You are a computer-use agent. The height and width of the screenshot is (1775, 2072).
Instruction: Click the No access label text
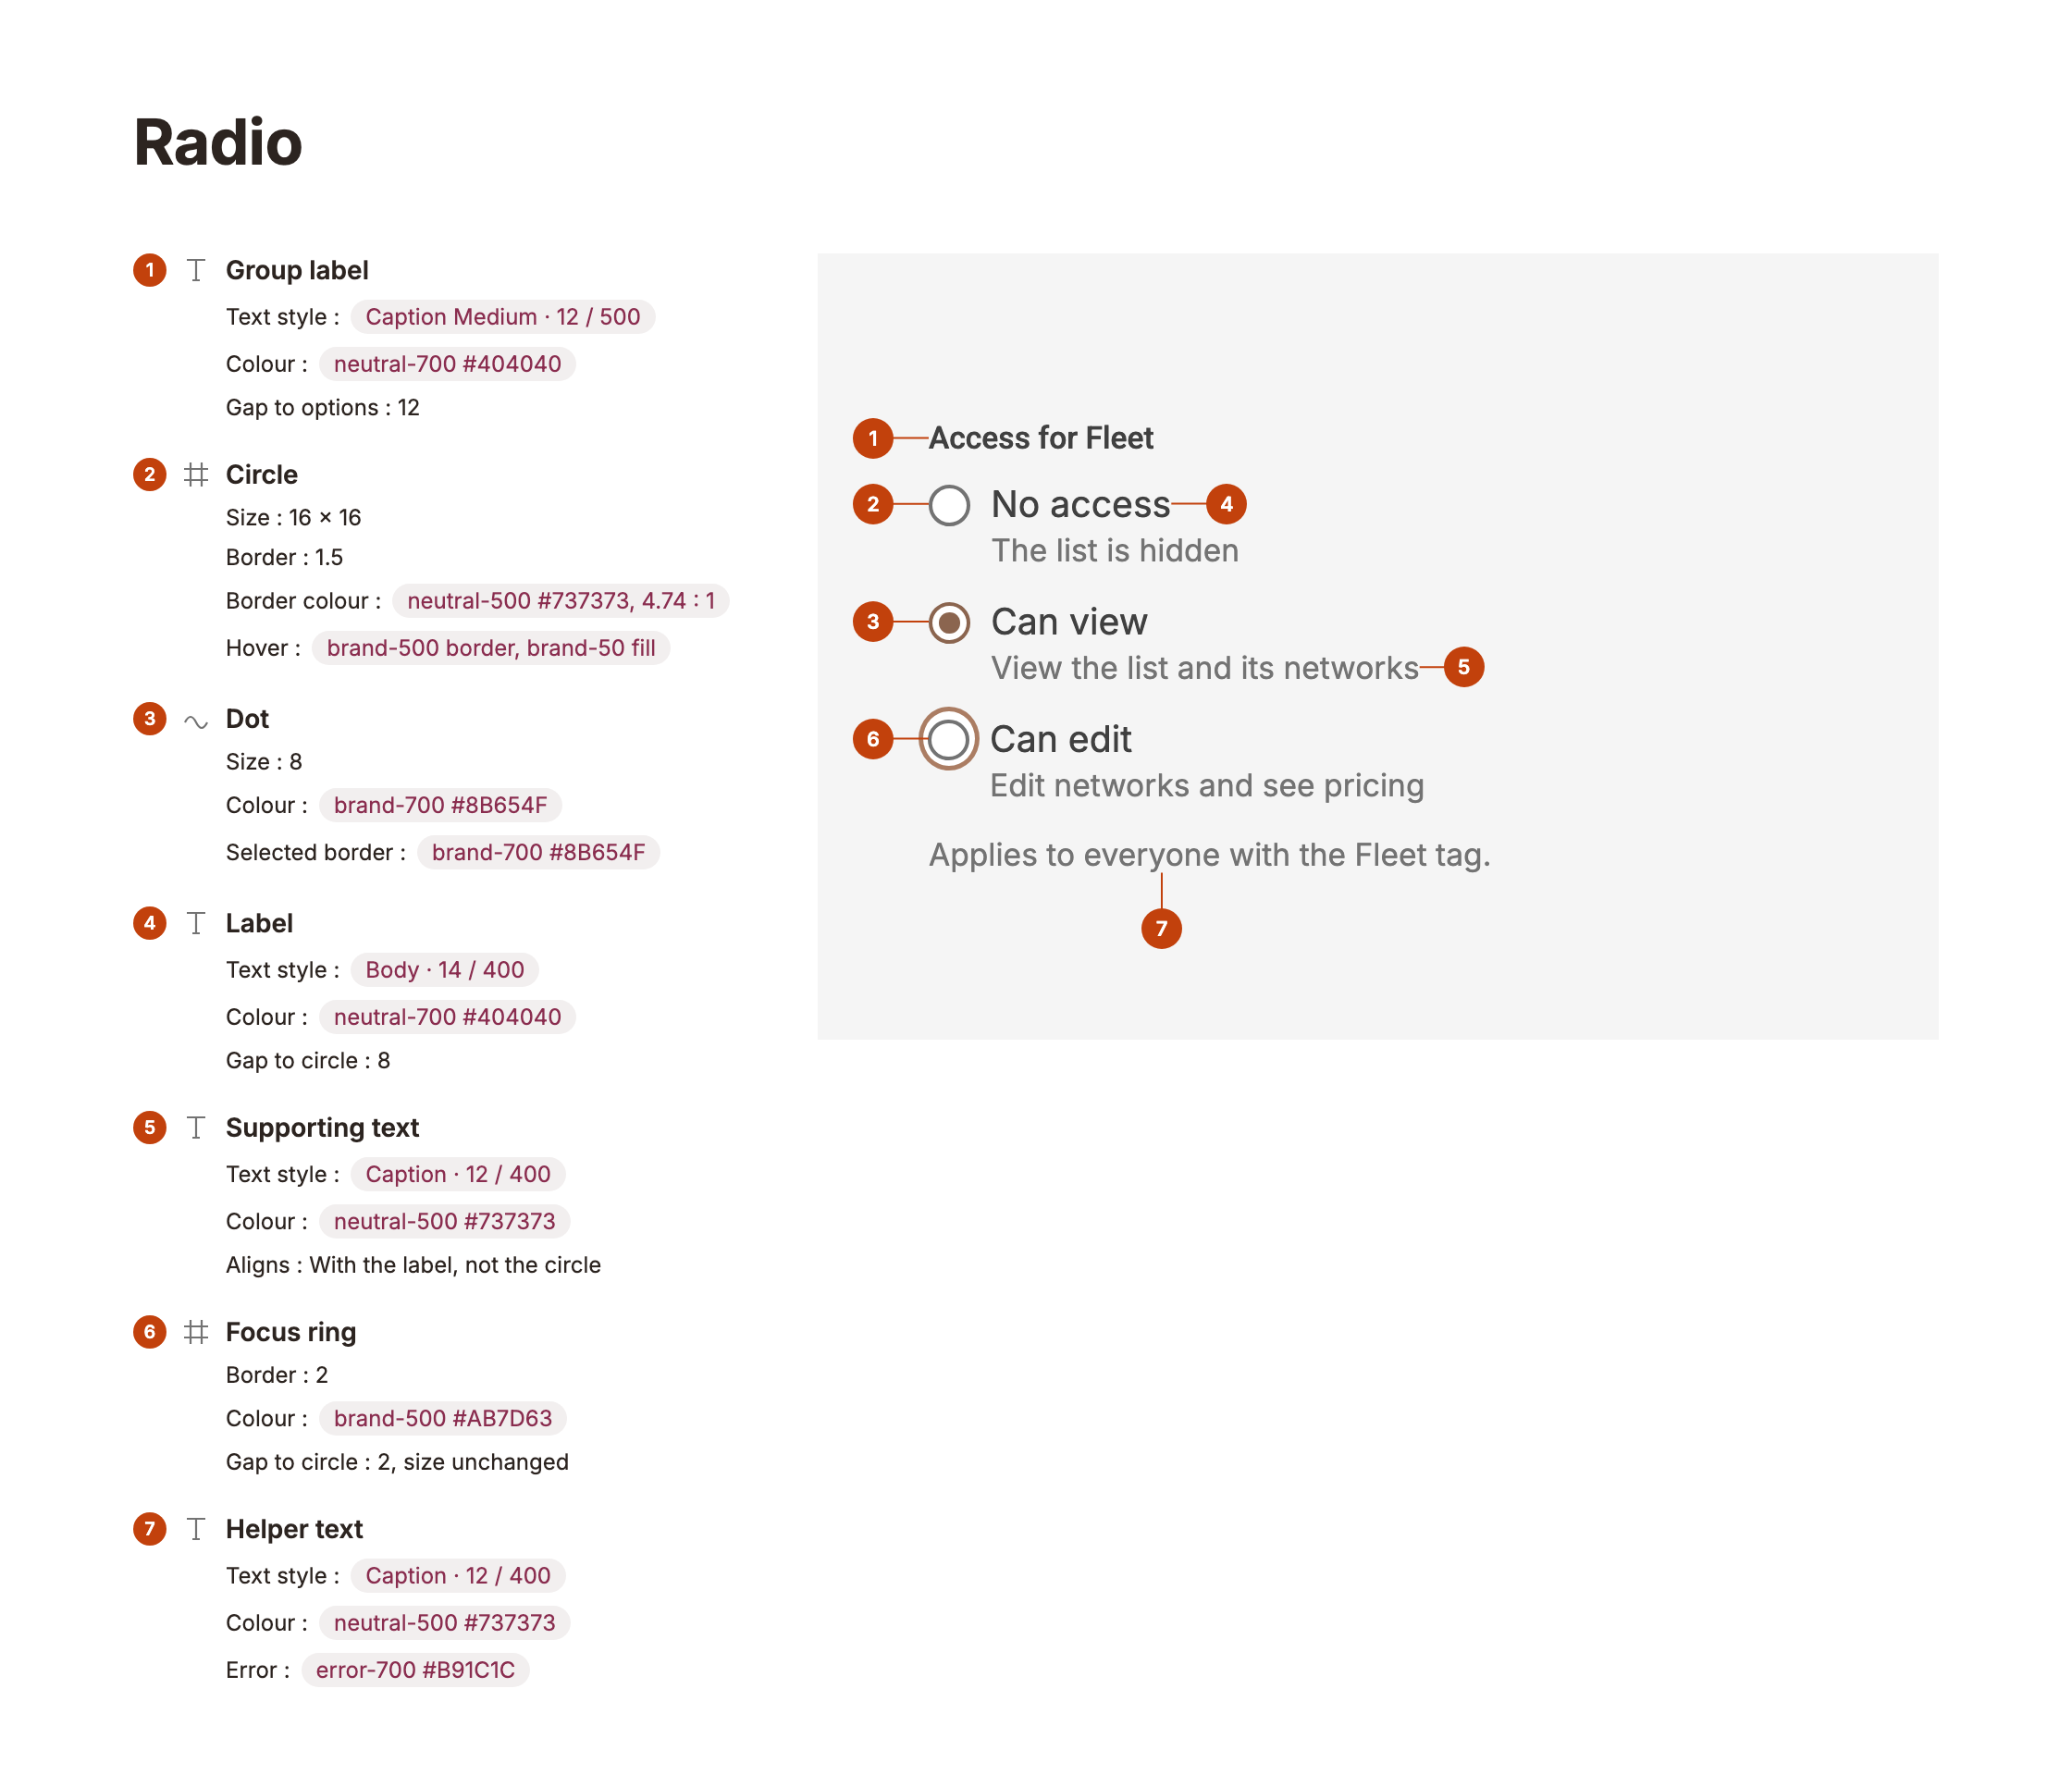click(x=1080, y=505)
